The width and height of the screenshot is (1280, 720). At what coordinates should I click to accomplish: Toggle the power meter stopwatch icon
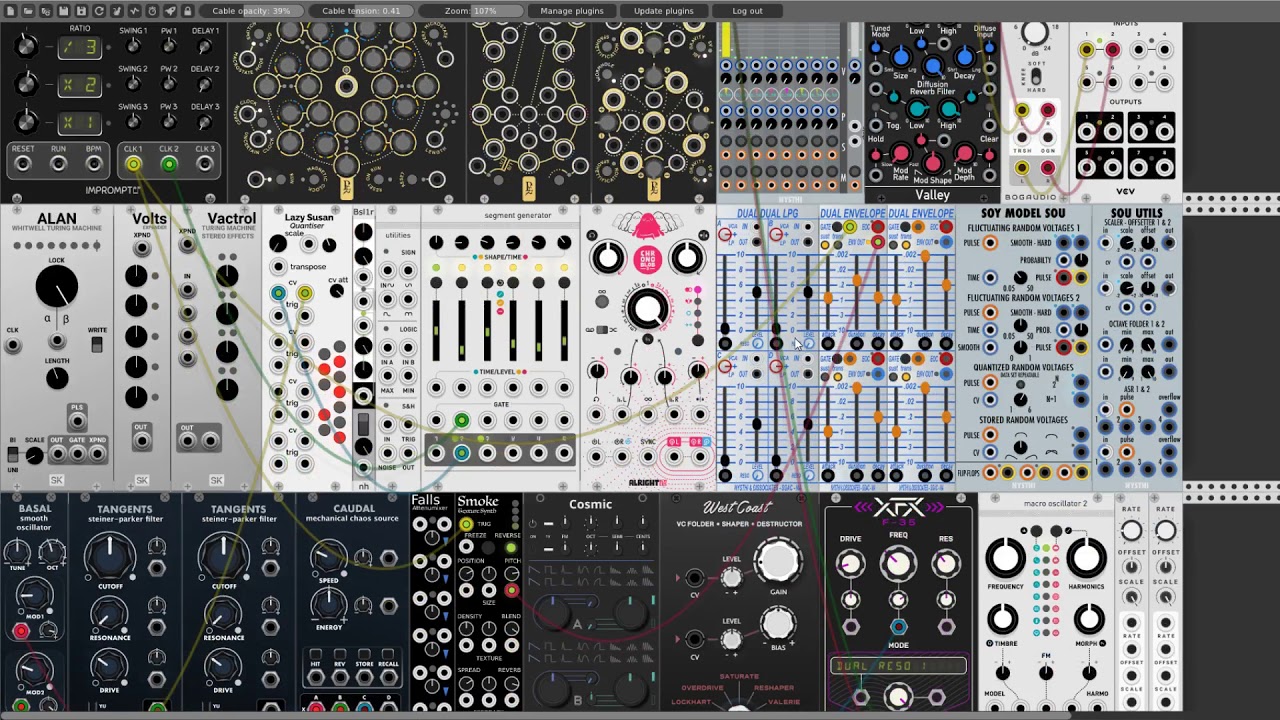152,11
